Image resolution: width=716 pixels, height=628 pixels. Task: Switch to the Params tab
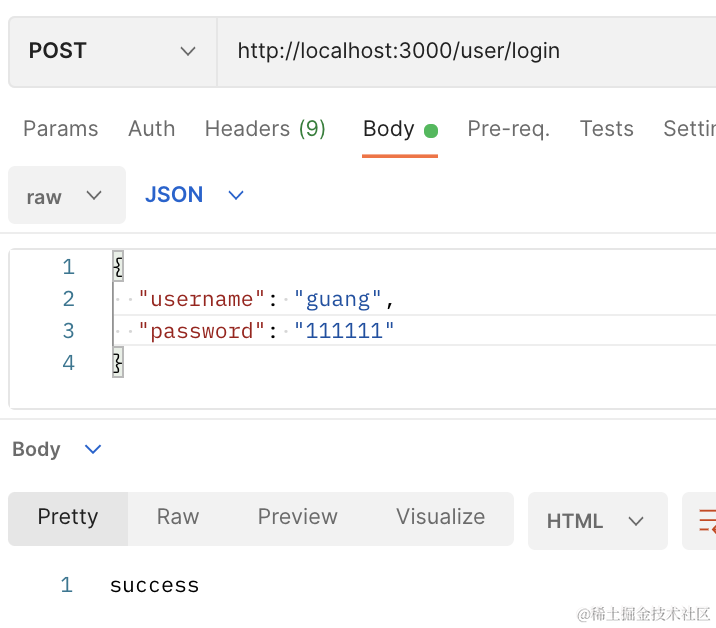(61, 129)
